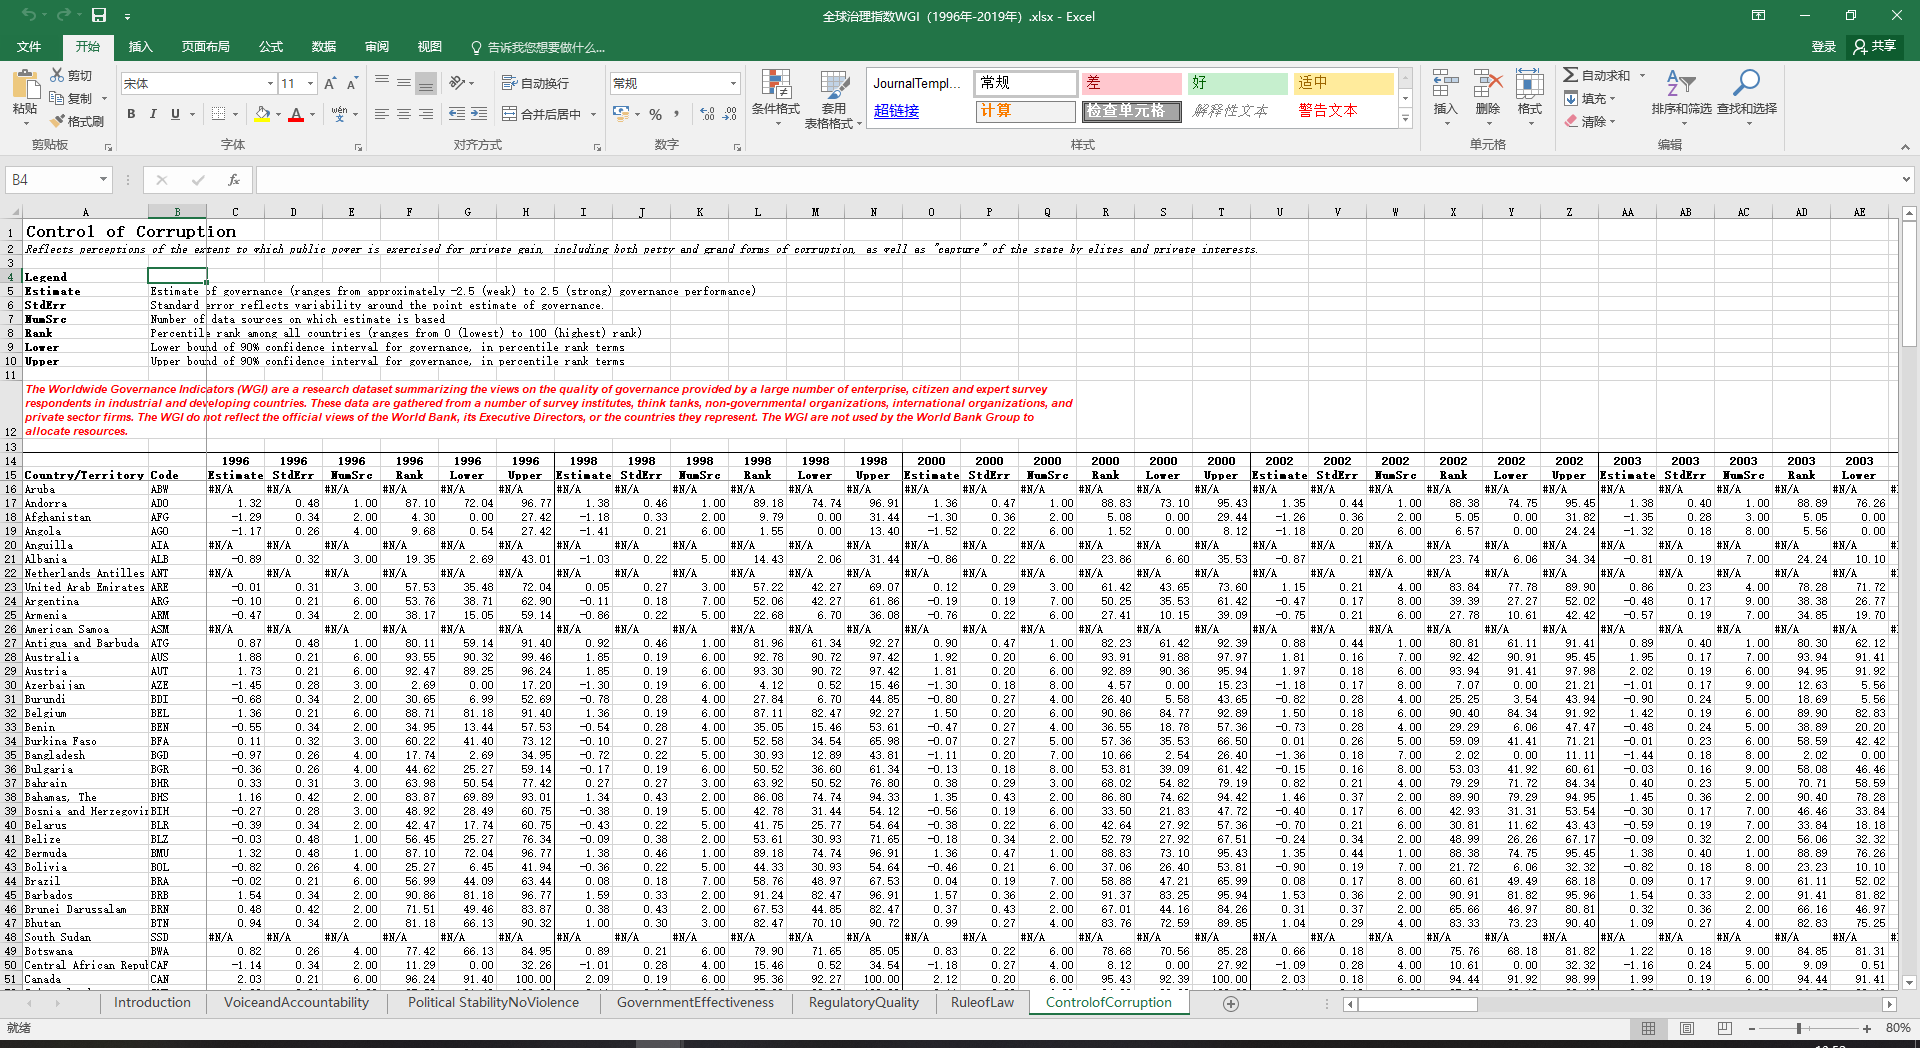Click the Share (共享) person icon
The width and height of the screenshot is (1920, 1048).
(x=1860, y=46)
